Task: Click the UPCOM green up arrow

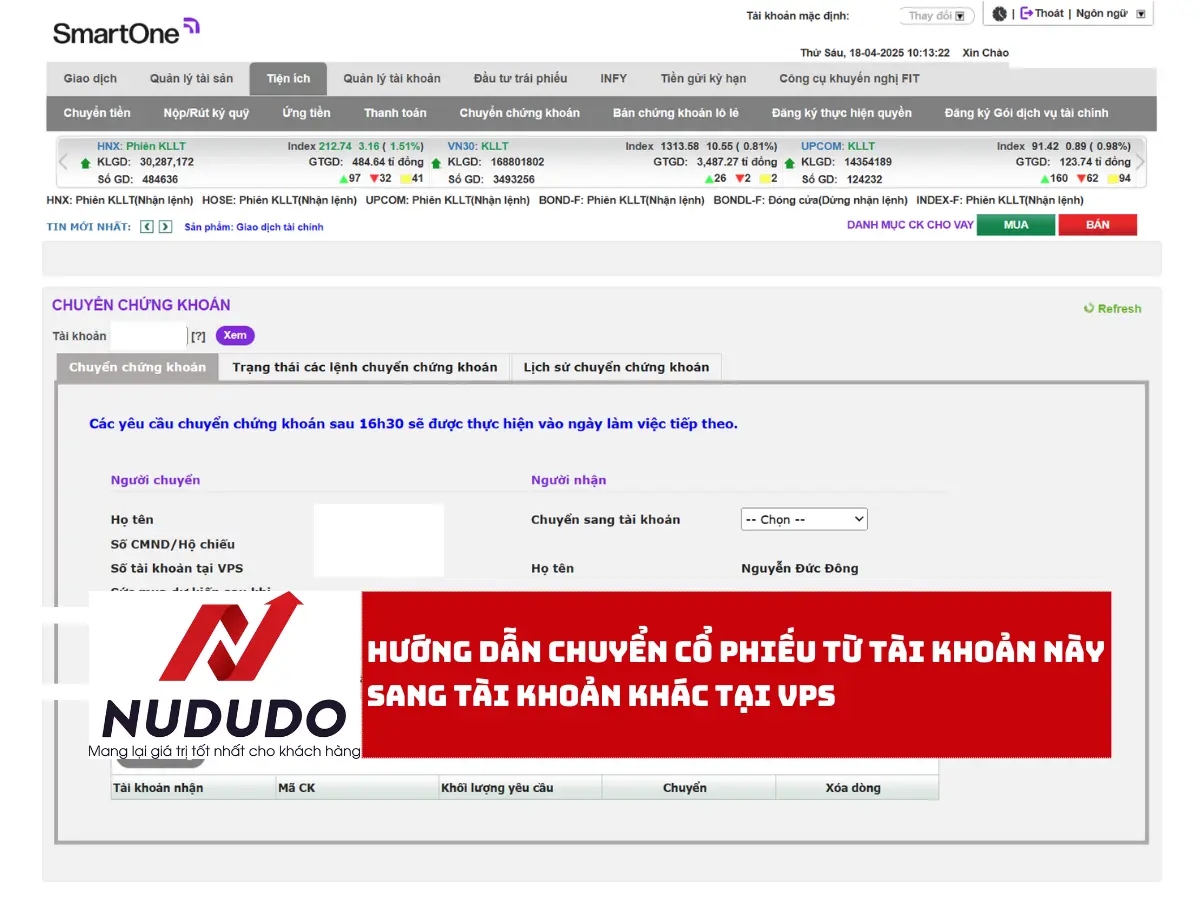Action: tap(790, 162)
